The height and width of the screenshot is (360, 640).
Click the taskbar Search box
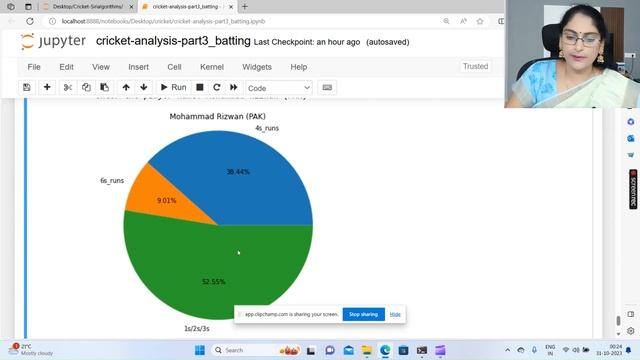257,350
